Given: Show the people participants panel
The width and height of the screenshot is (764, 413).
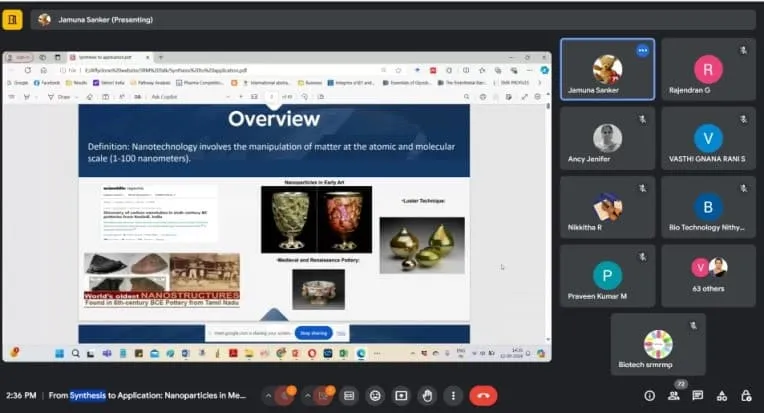Looking at the screenshot, I should point(674,396).
